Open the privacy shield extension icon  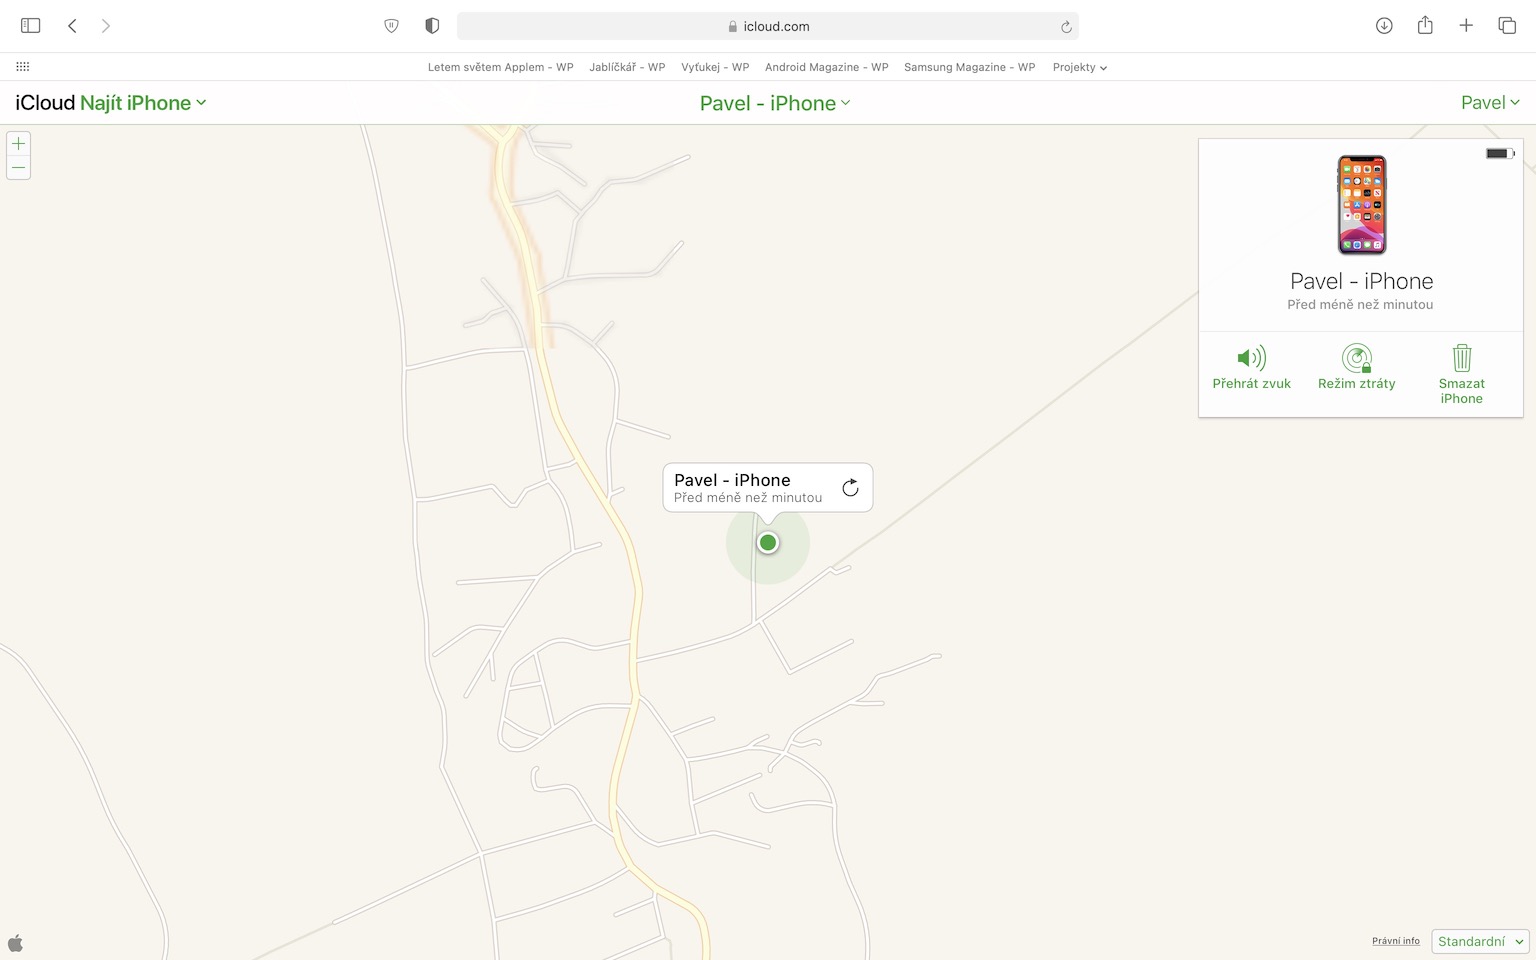(x=392, y=26)
